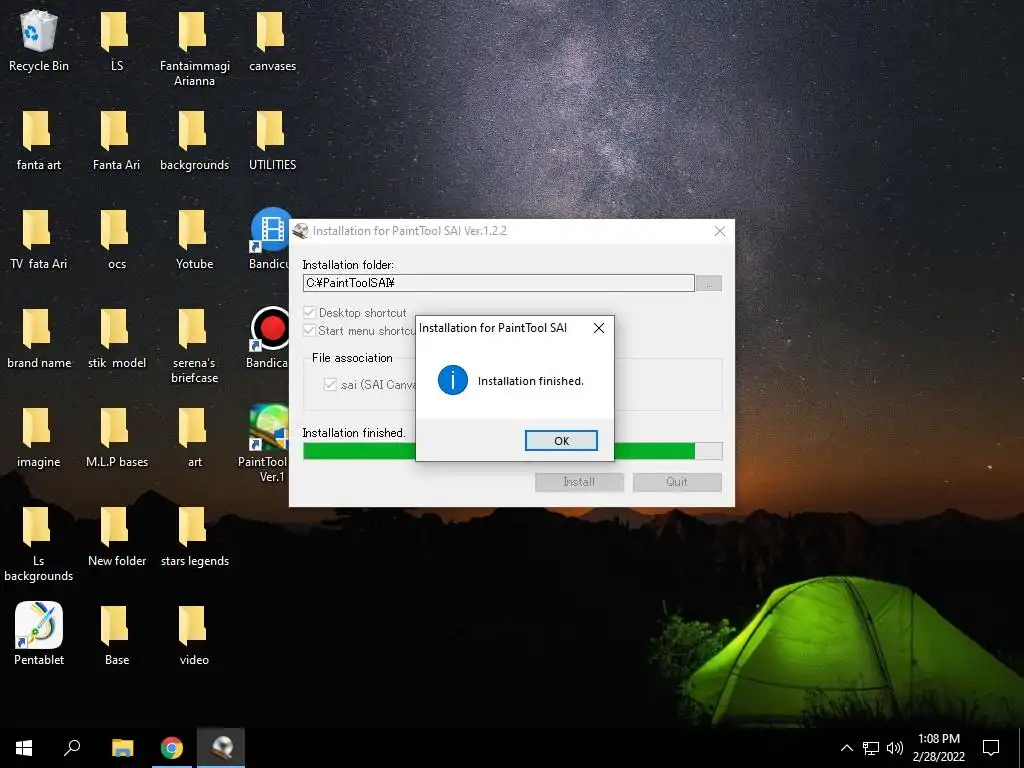Select the UTILITIES folder
The height and width of the screenshot is (768, 1024).
click(272, 140)
